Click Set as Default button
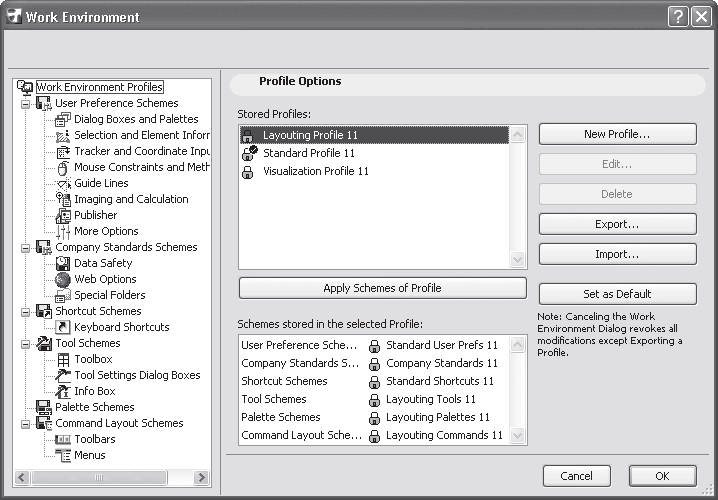718x500 pixels. coord(617,294)
